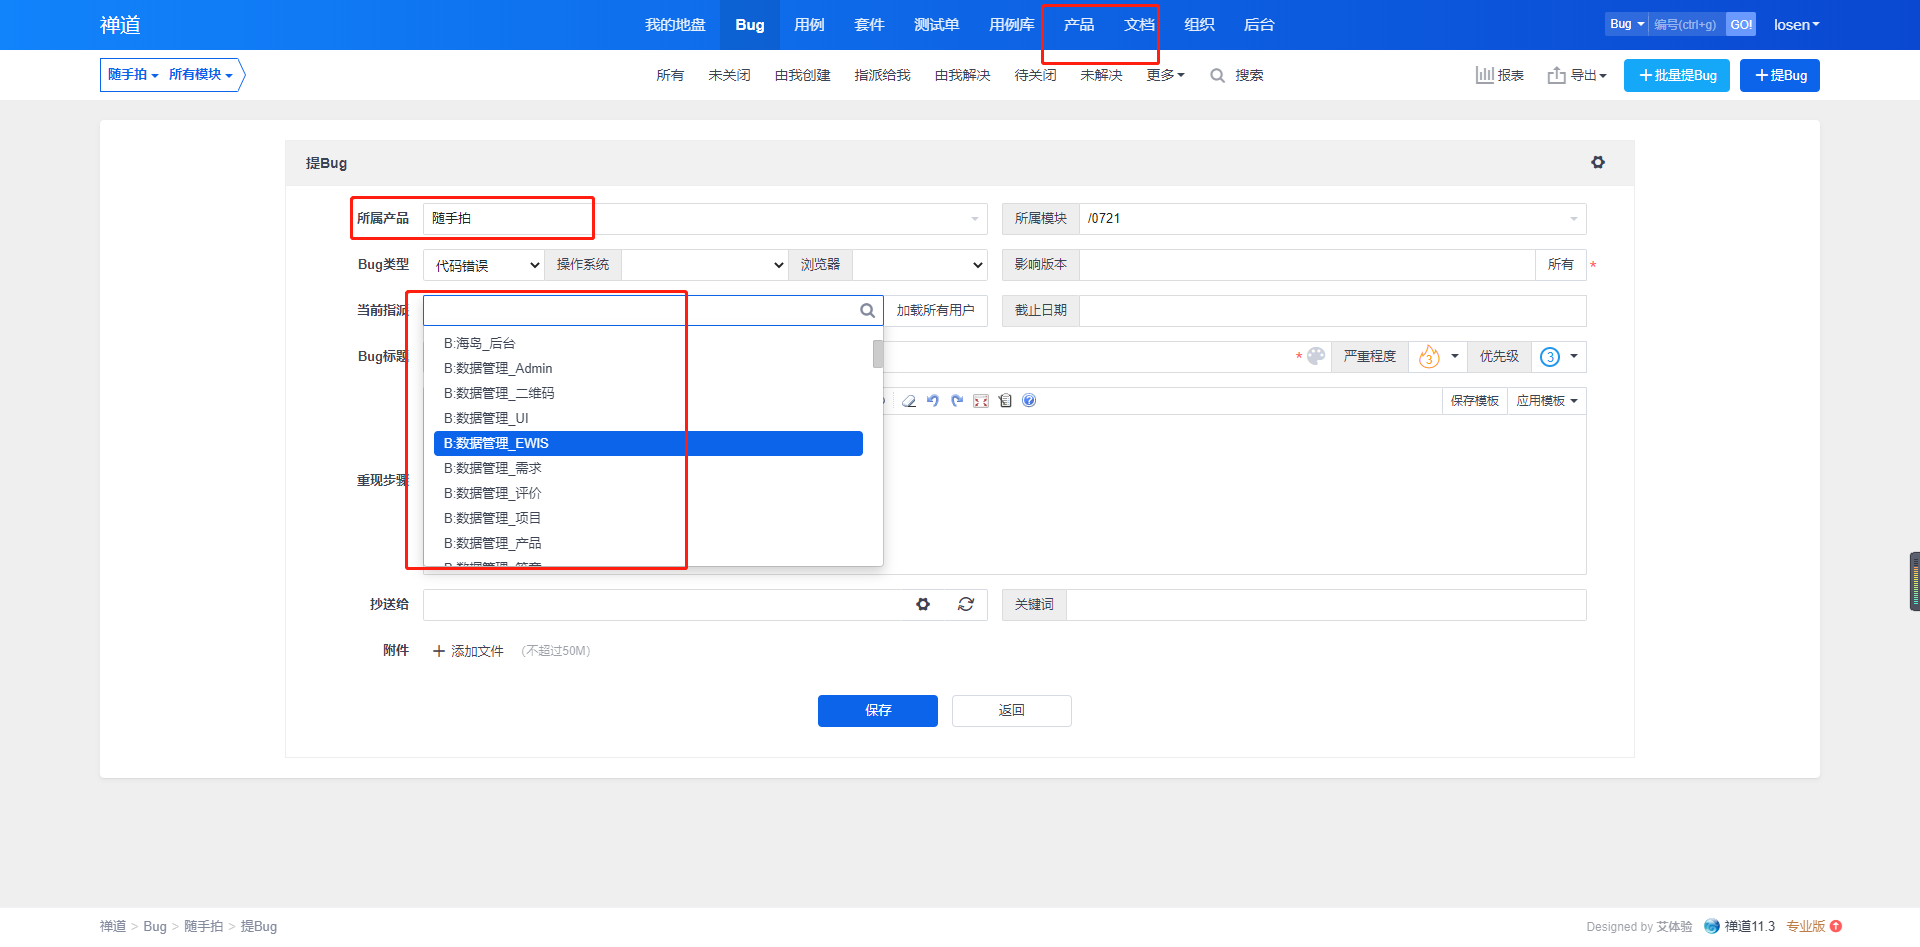Open the 用例 tab in top navigation

pos(809,25)
